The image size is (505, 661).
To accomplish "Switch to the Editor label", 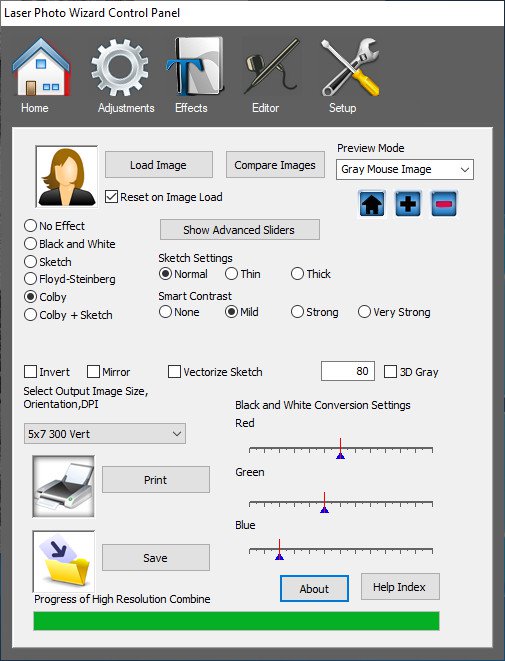I will [x=266, y=108].
